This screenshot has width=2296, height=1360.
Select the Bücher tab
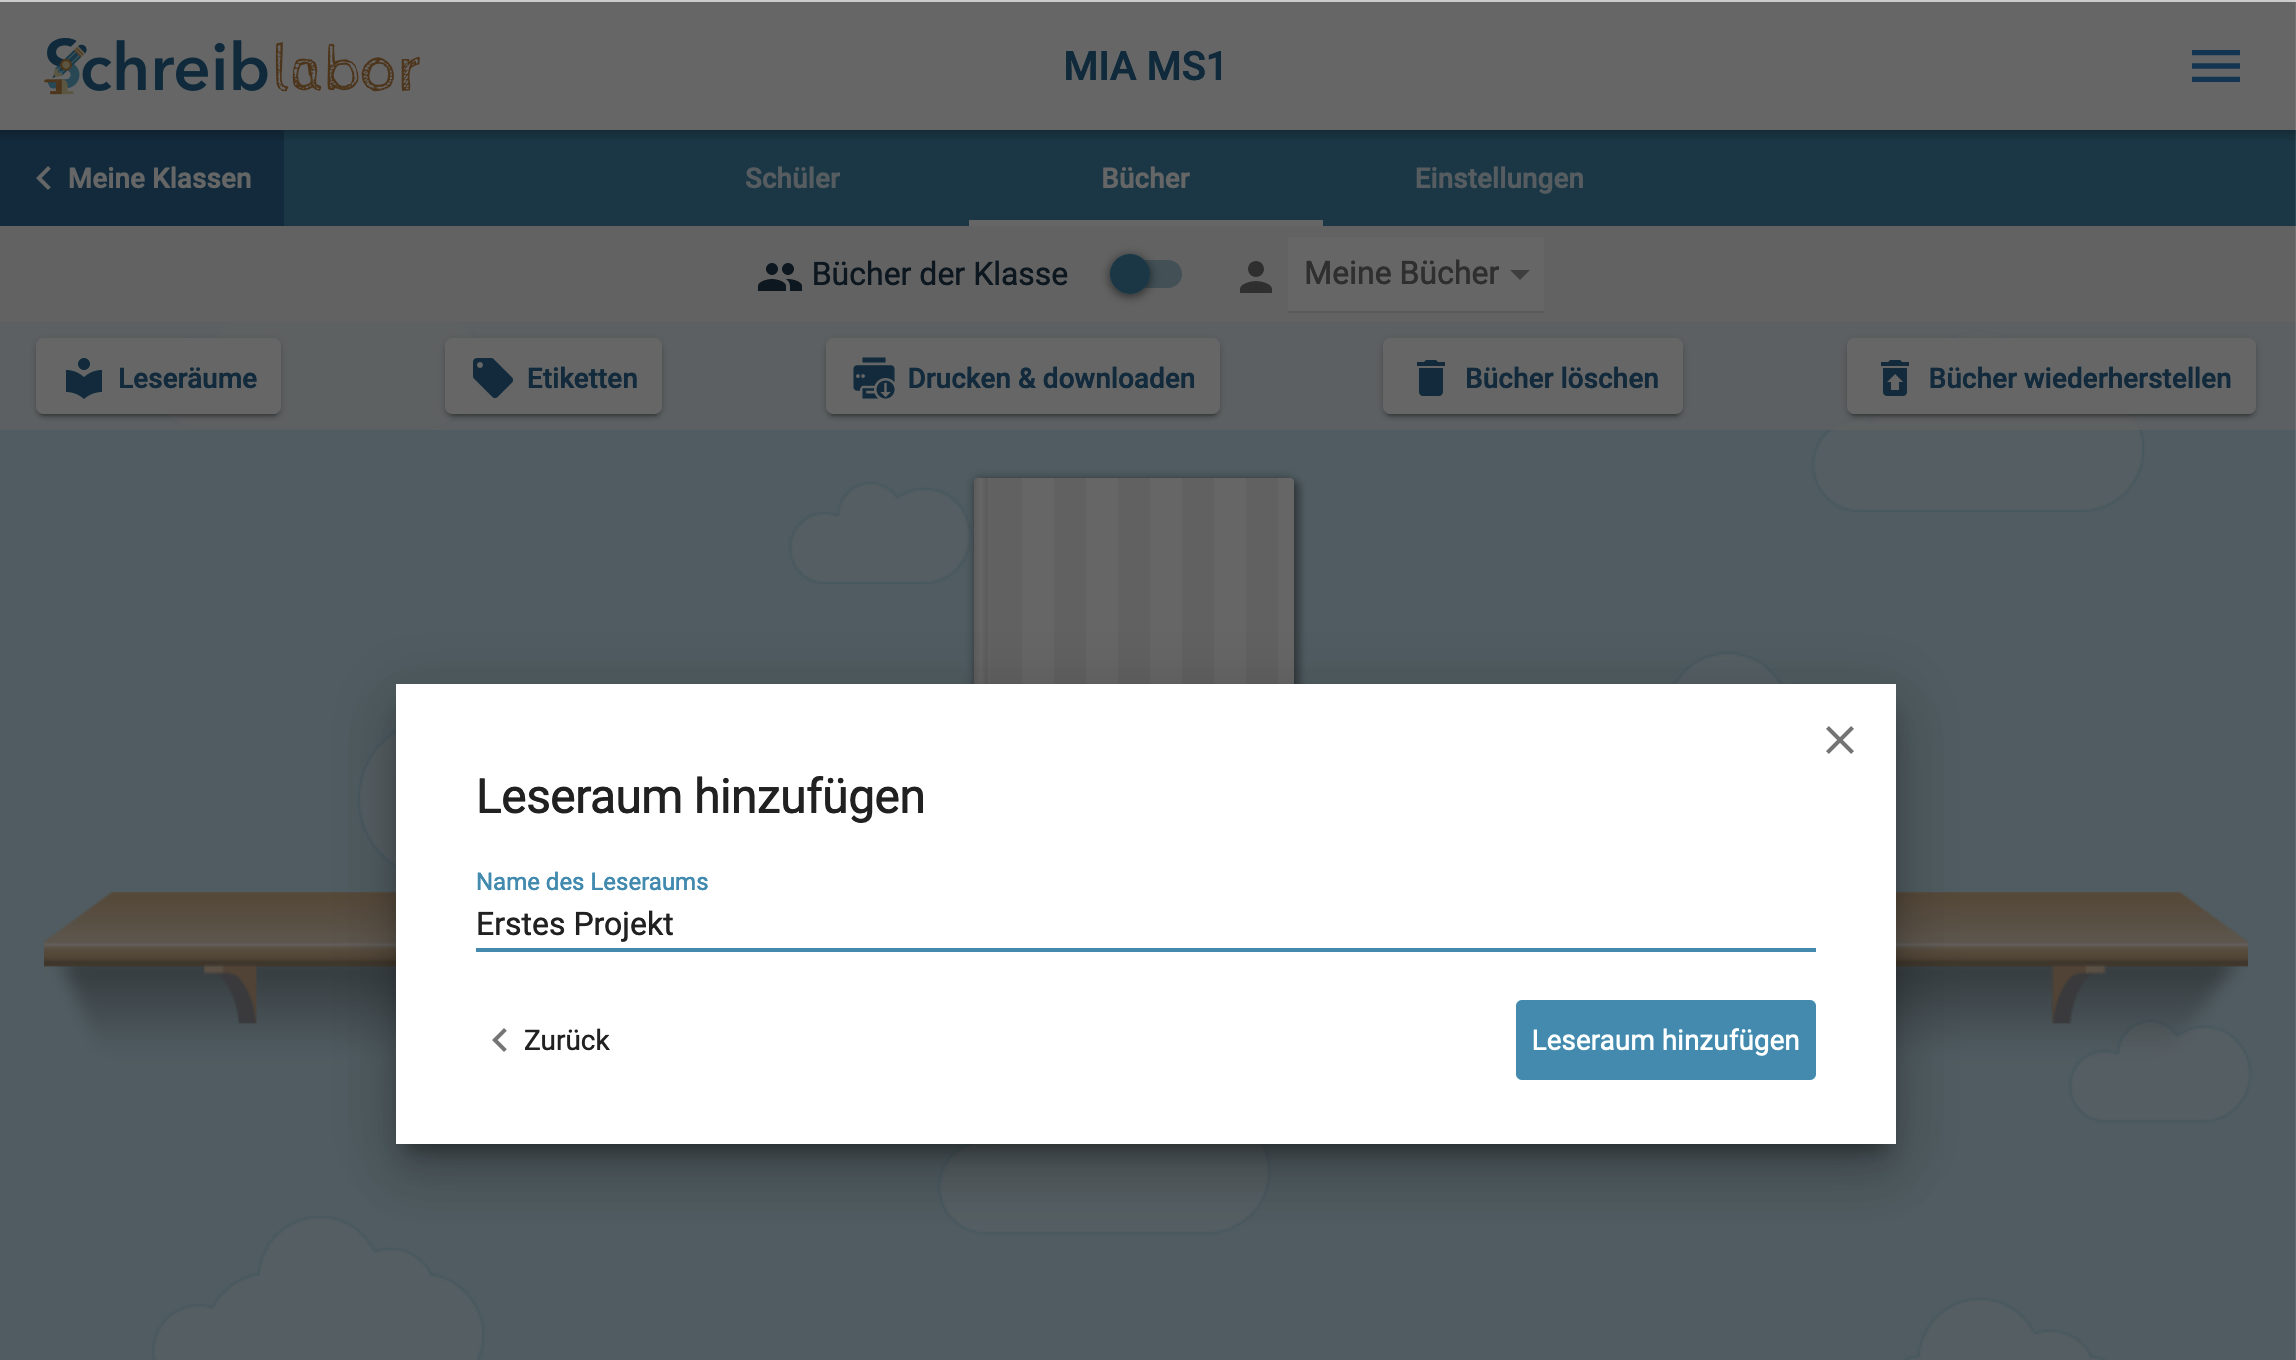tap(1145, 178)
